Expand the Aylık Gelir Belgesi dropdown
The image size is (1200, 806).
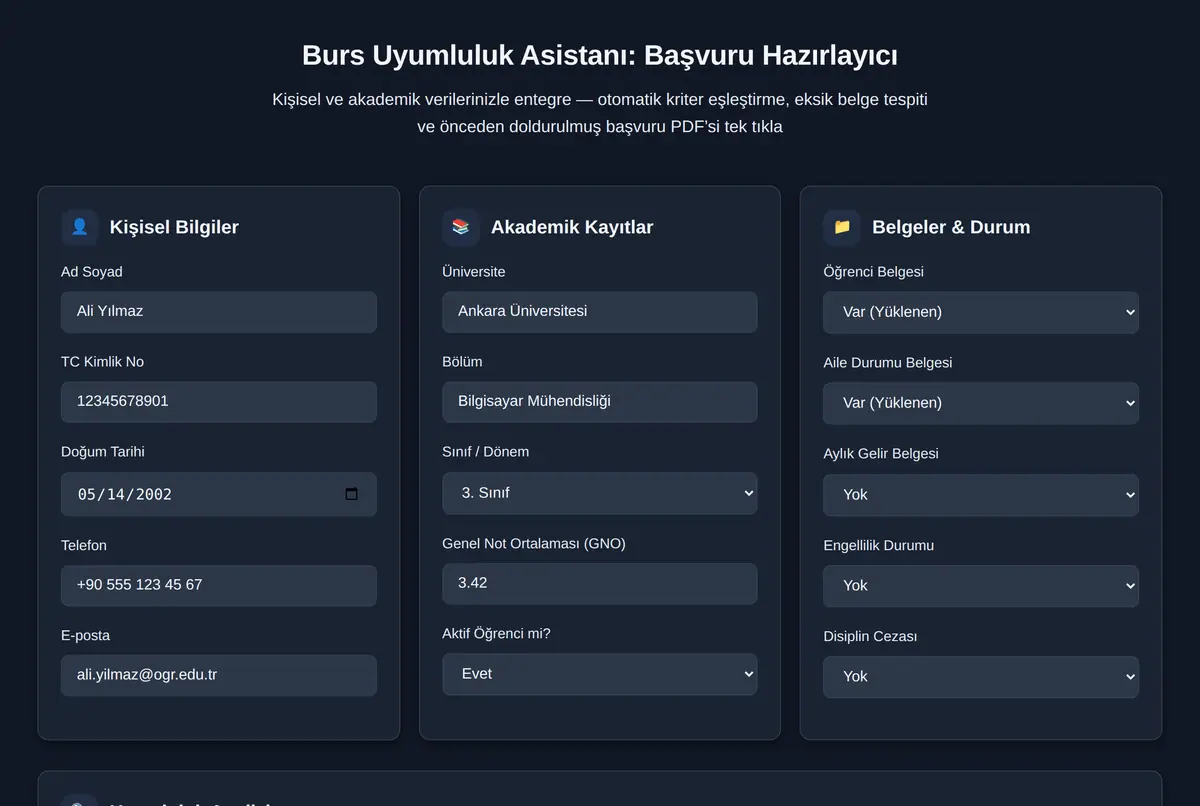click(x=981, y=495)
